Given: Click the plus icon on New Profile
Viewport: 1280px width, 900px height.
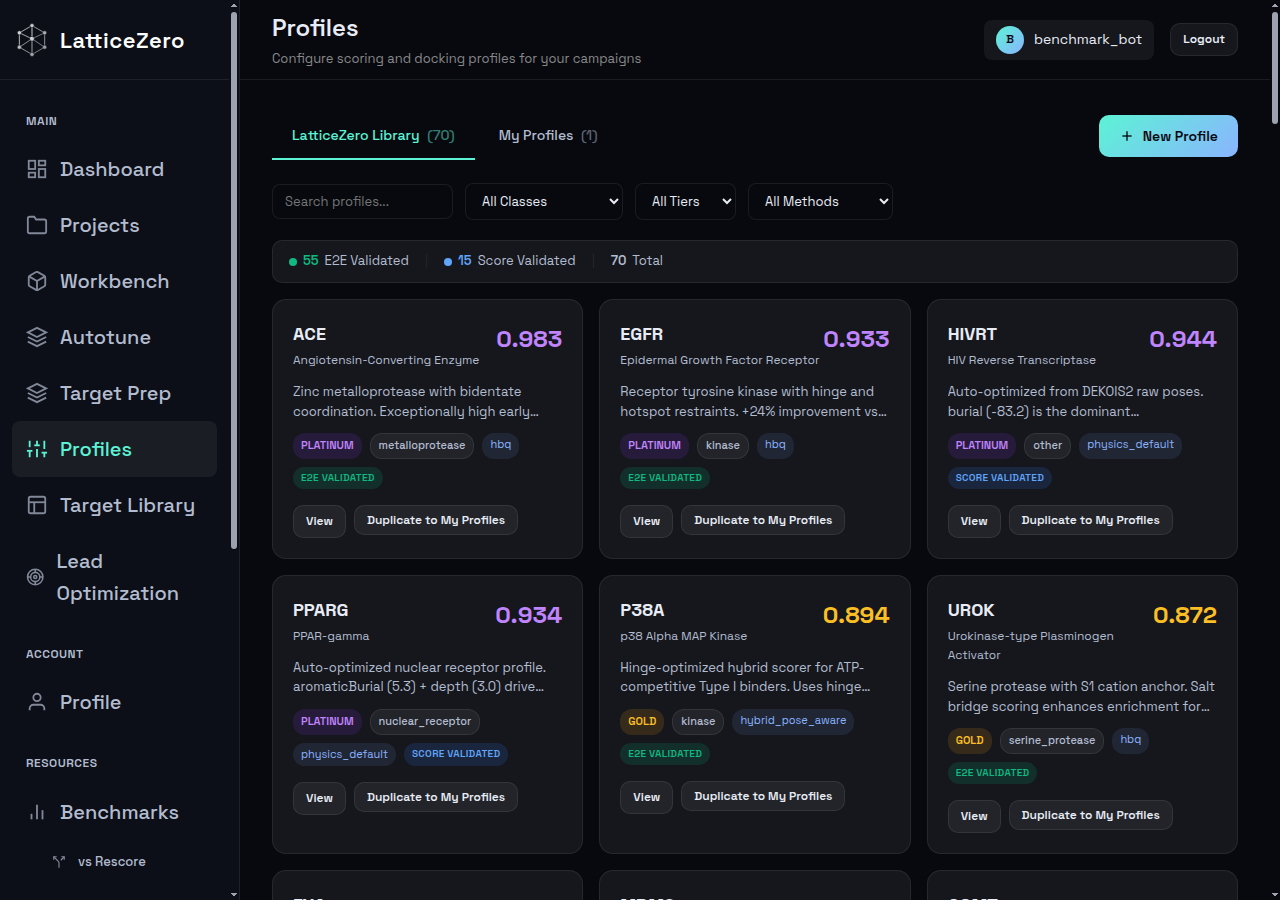Looking at the screenshot, I should pyautogui.click(x=1127, y=136).
